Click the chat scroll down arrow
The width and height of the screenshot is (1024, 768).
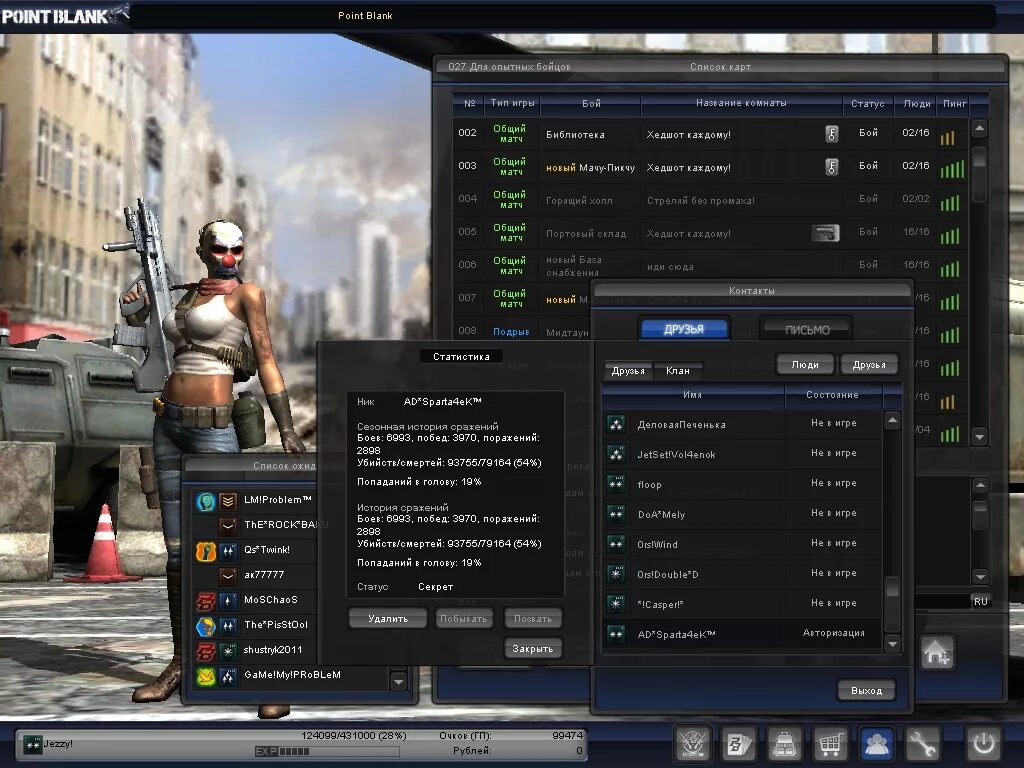980,576
